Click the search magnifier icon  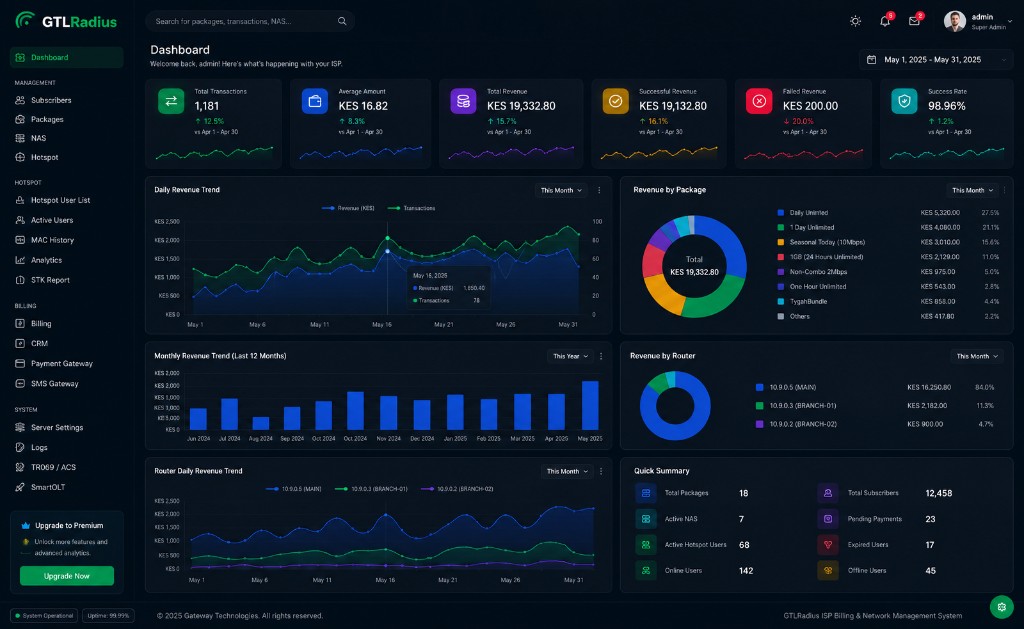pyautogui.click(x=342, y=21)
